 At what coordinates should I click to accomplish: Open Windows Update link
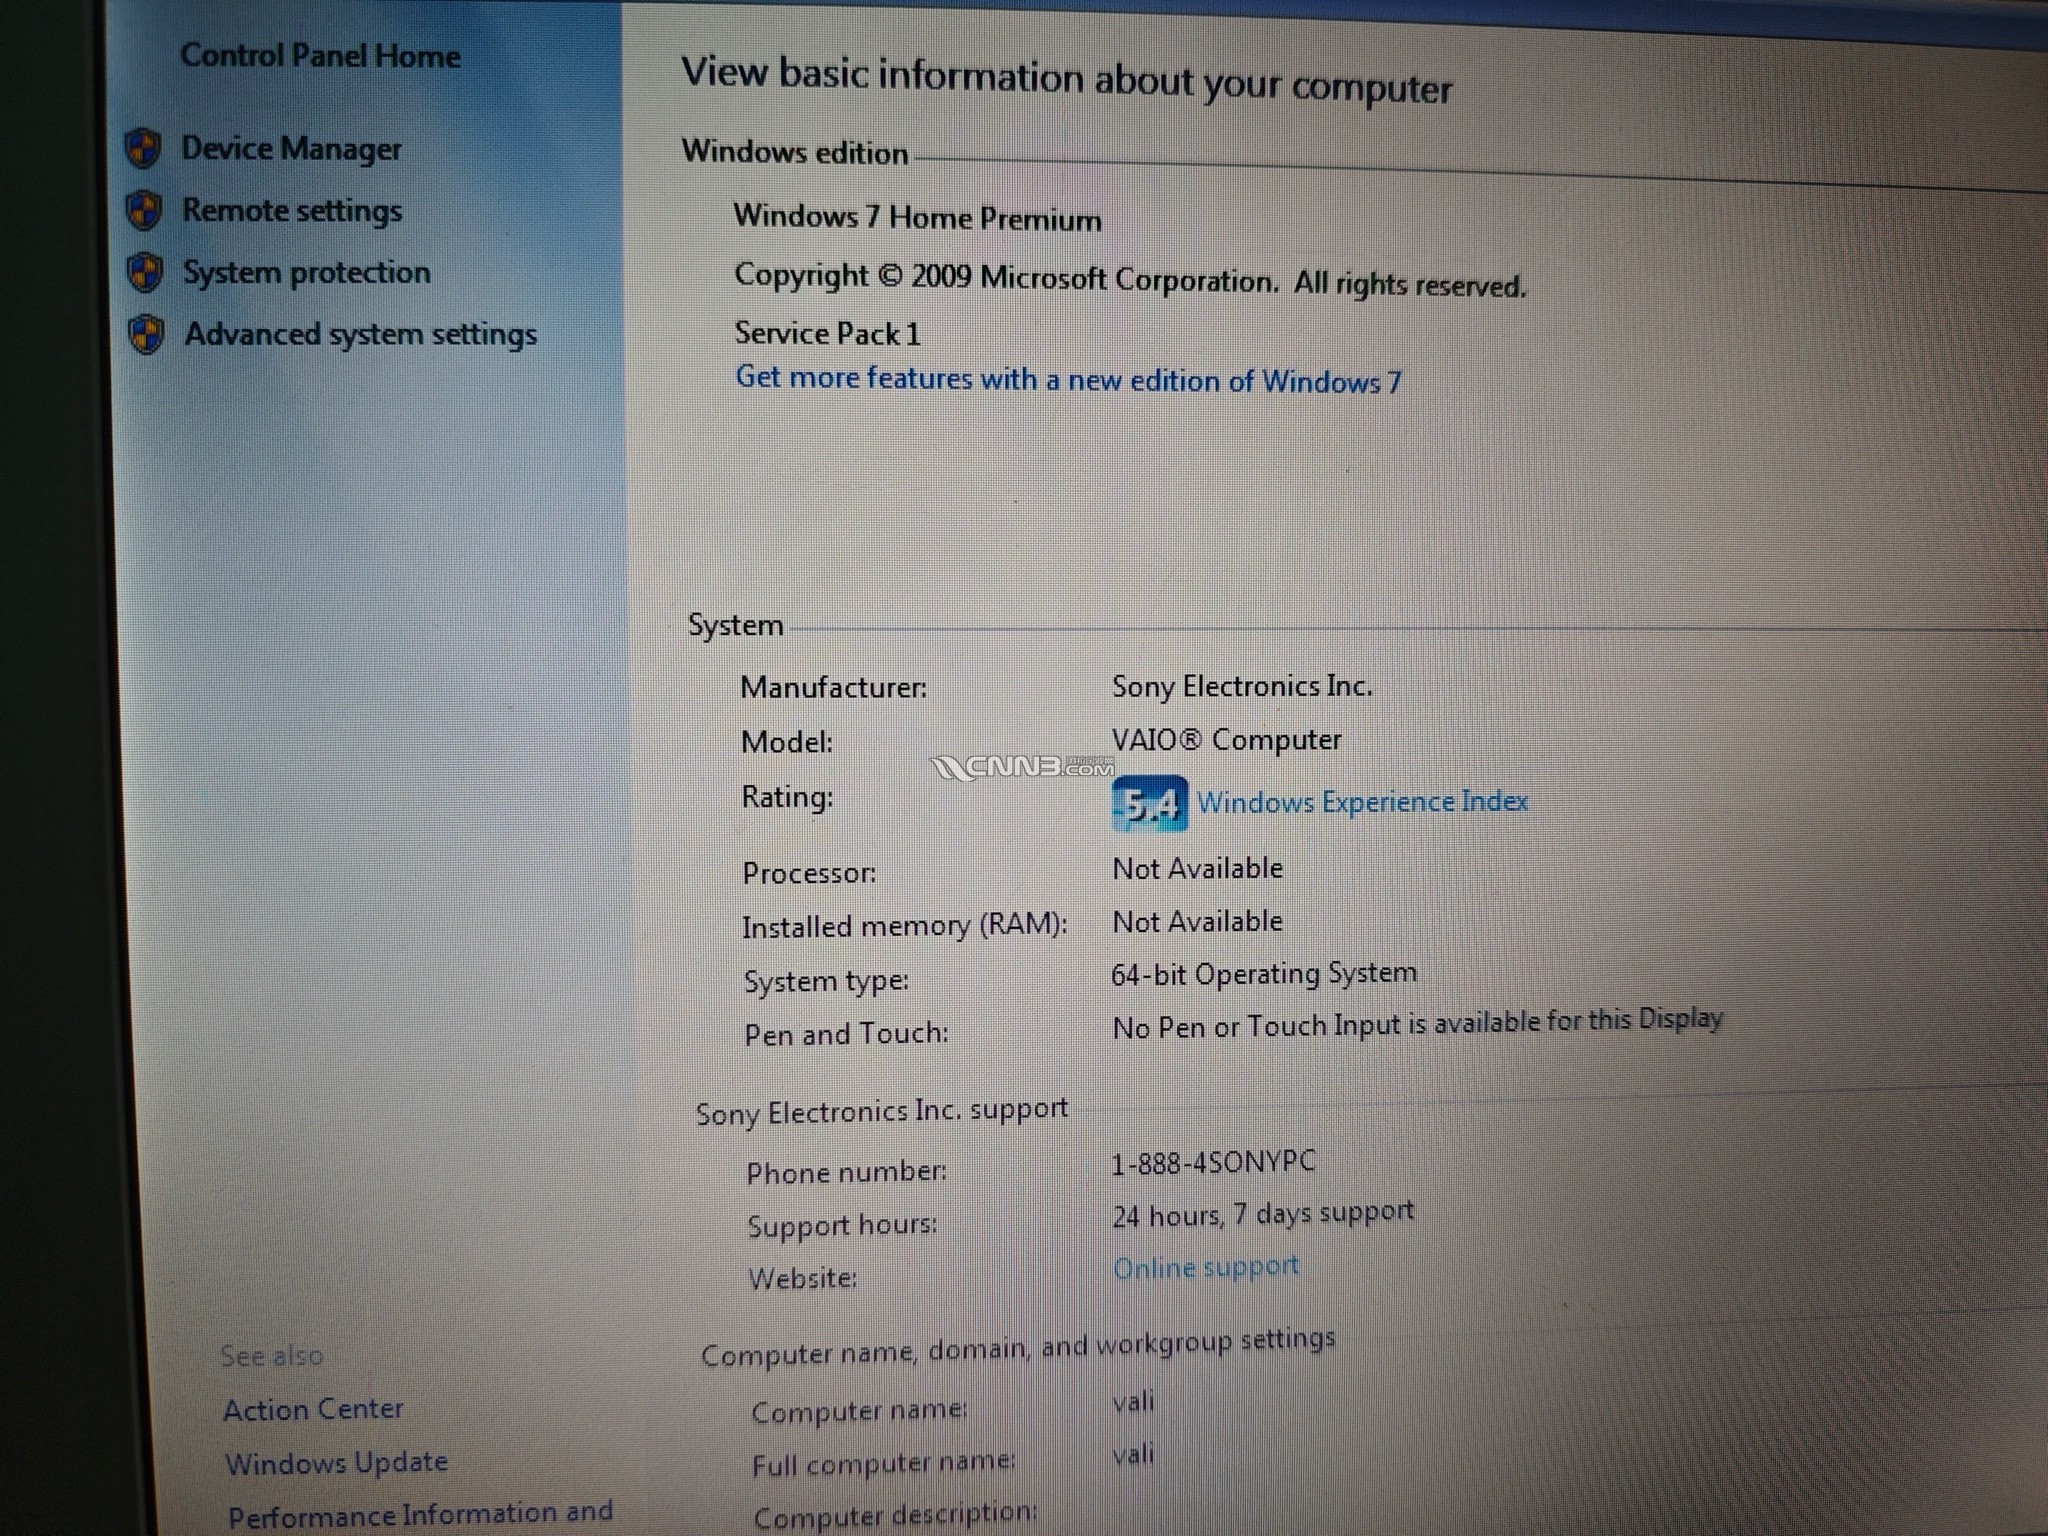point(336,1463)
